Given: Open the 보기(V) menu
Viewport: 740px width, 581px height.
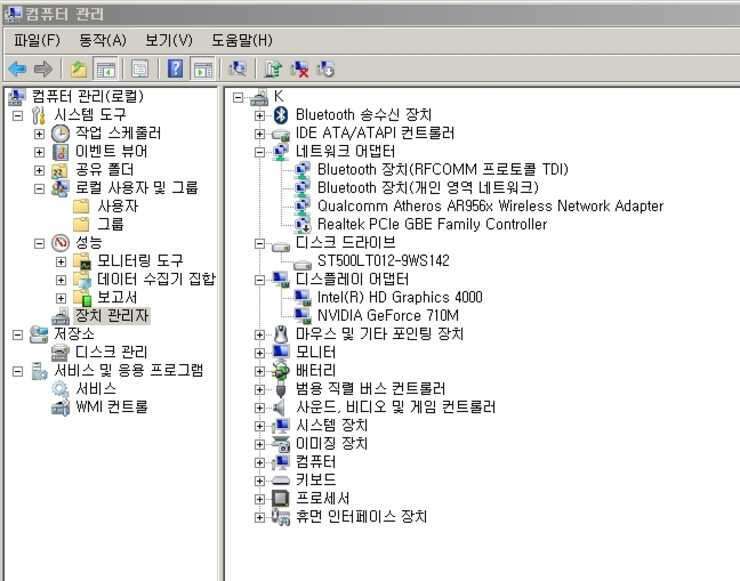Looking at the screenshot, I should [x=168, y=41].
